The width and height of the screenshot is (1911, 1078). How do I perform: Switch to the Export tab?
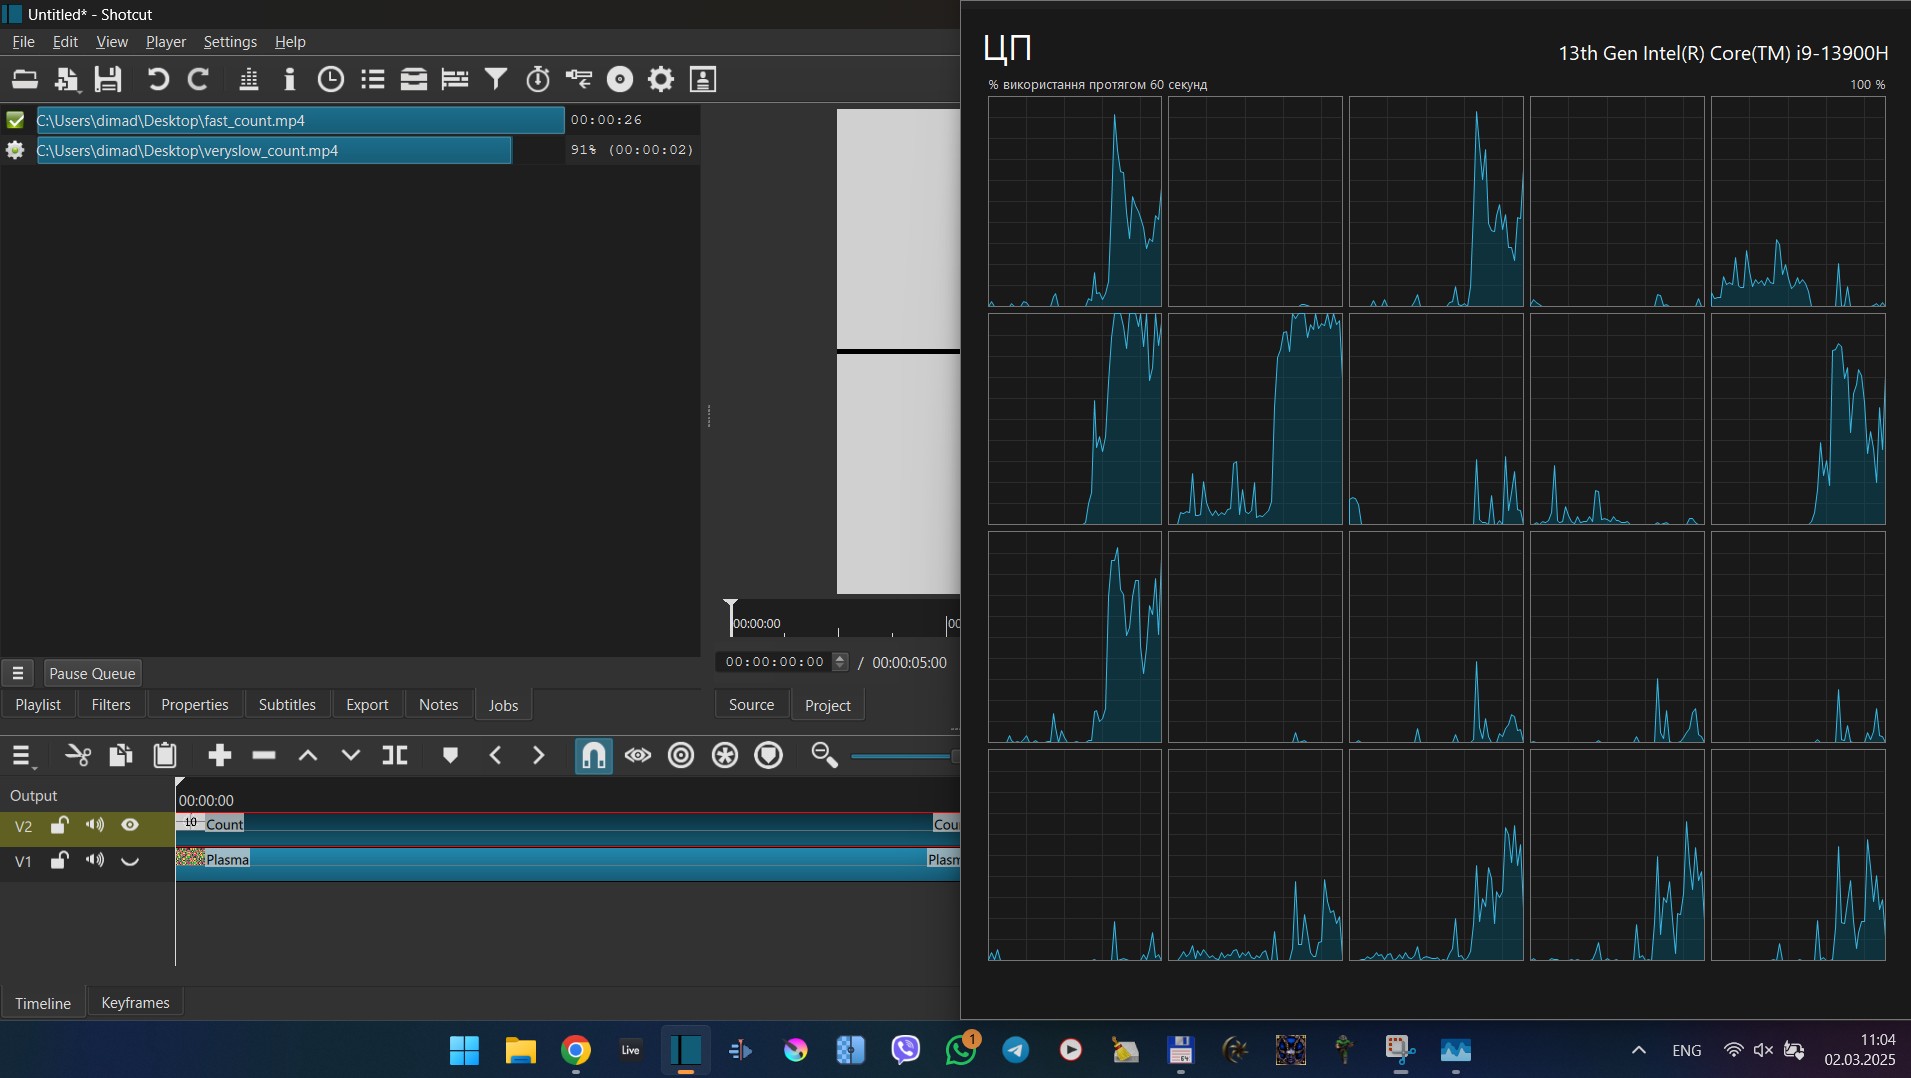tap(366, 704)
